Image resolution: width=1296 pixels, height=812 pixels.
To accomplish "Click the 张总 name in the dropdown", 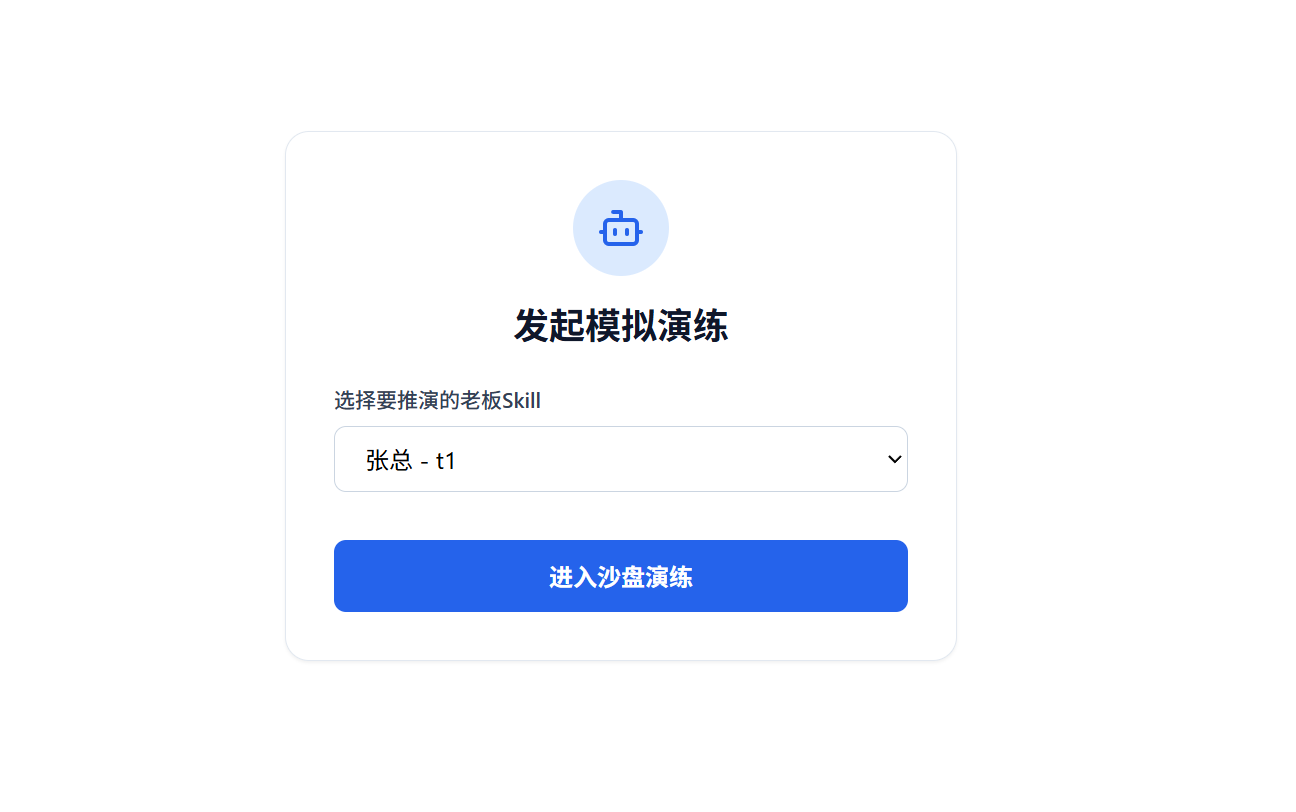I will pos(389,460).
